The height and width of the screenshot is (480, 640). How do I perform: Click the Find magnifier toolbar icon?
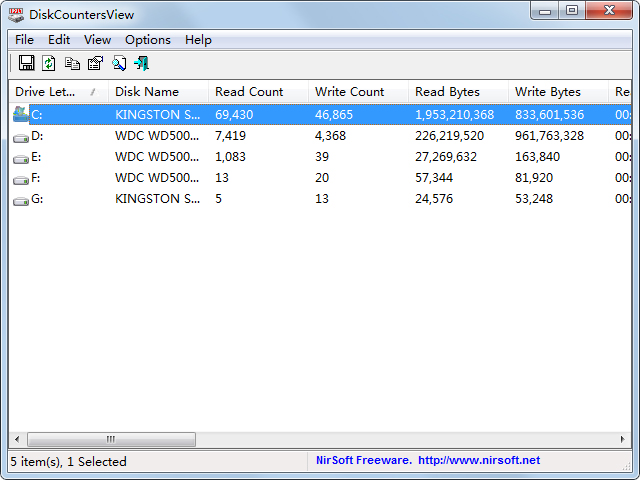tap(119, 63)
